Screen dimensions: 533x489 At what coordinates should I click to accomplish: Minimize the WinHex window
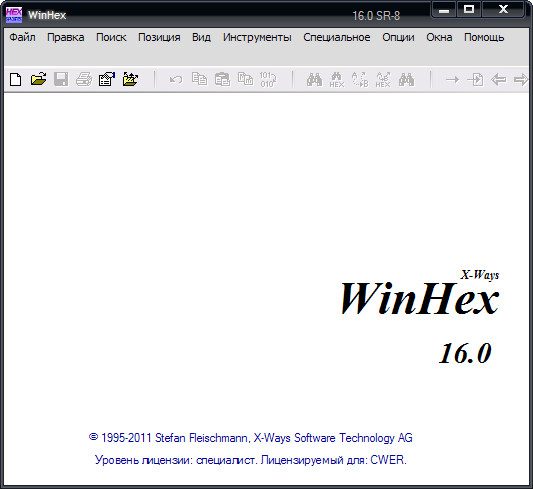[444, 10]
